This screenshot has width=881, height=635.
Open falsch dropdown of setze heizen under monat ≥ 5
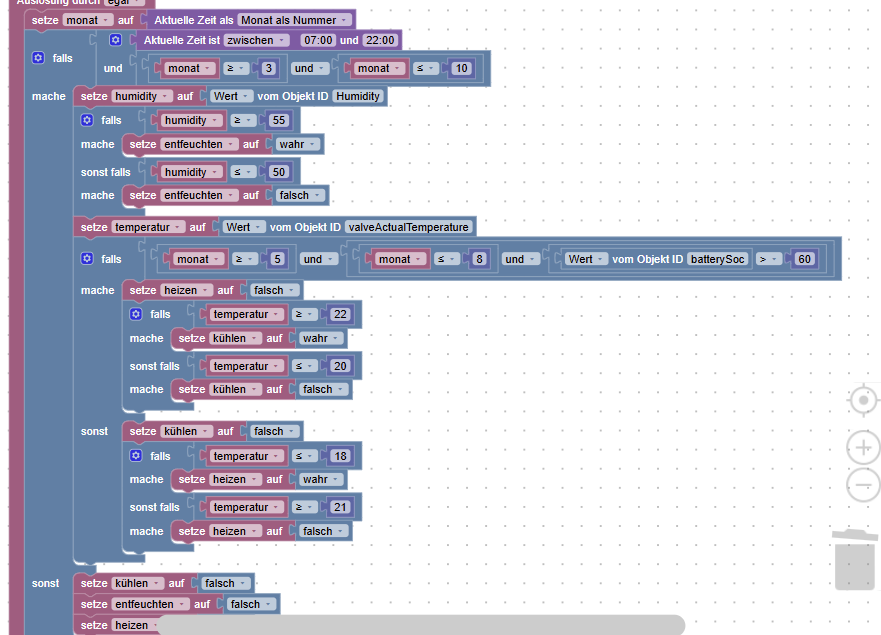[x=275, y=290]
